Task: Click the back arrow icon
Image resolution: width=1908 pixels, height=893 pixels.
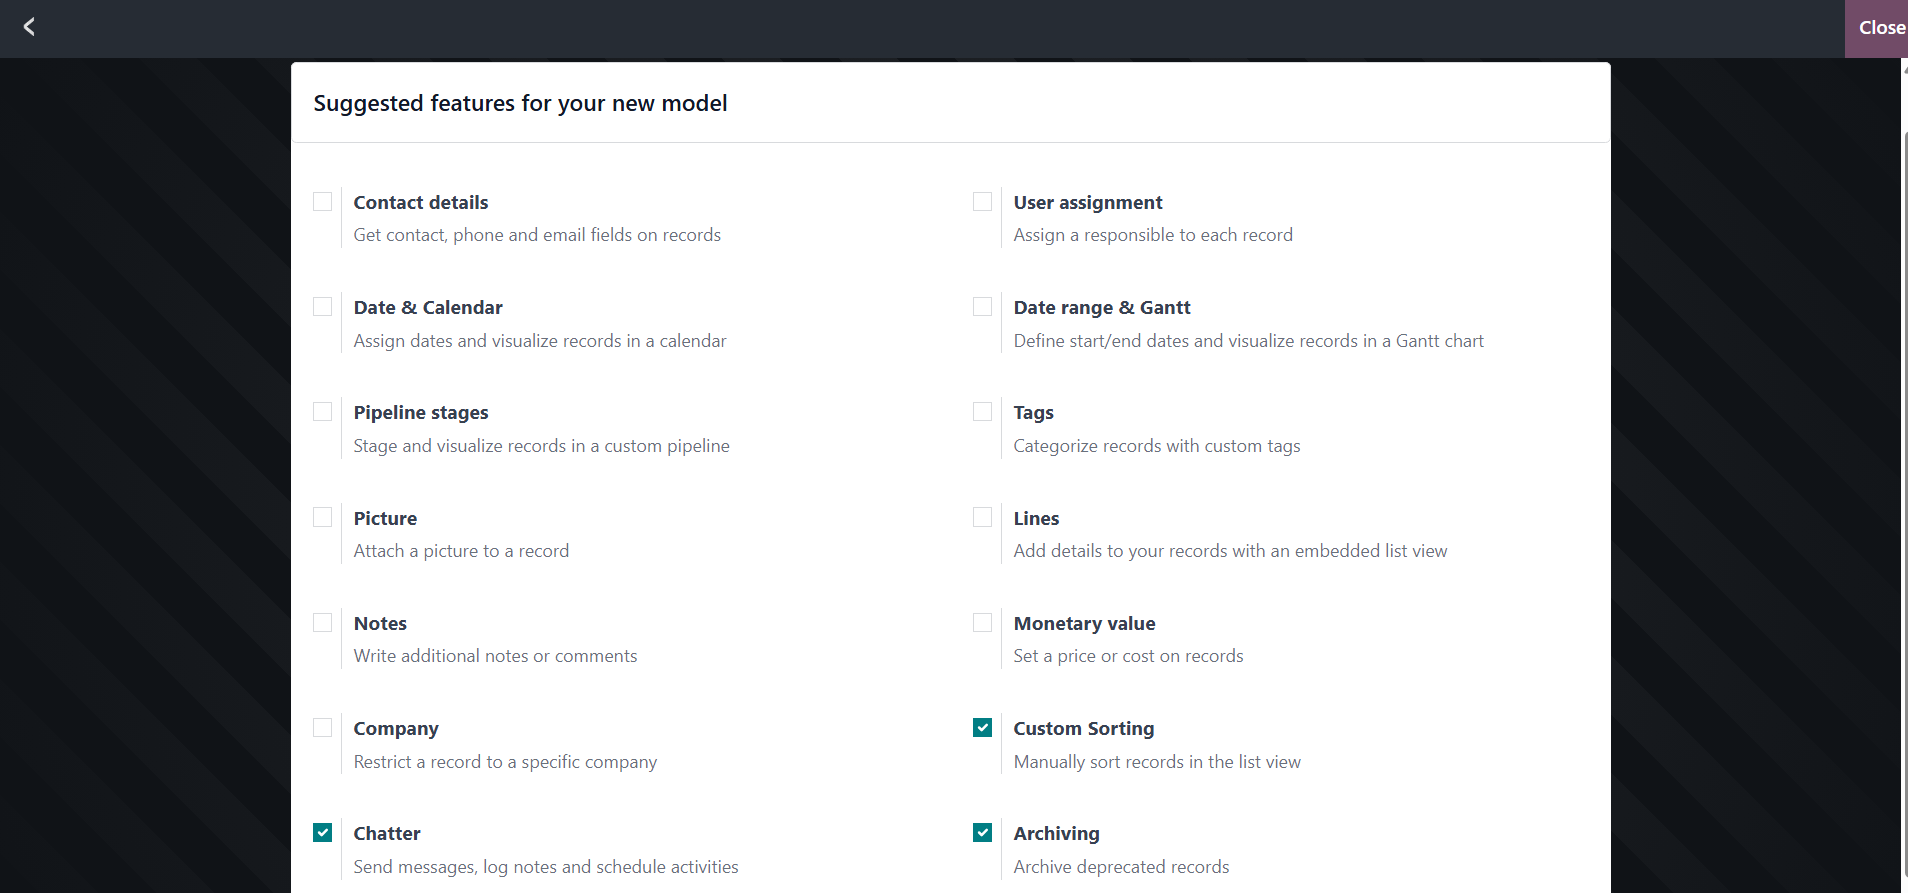Action: 29,27
